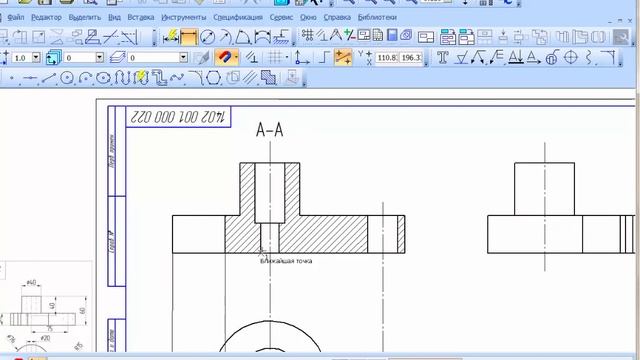
Task: Open the Сервис menu
Action: coord(281,18)
